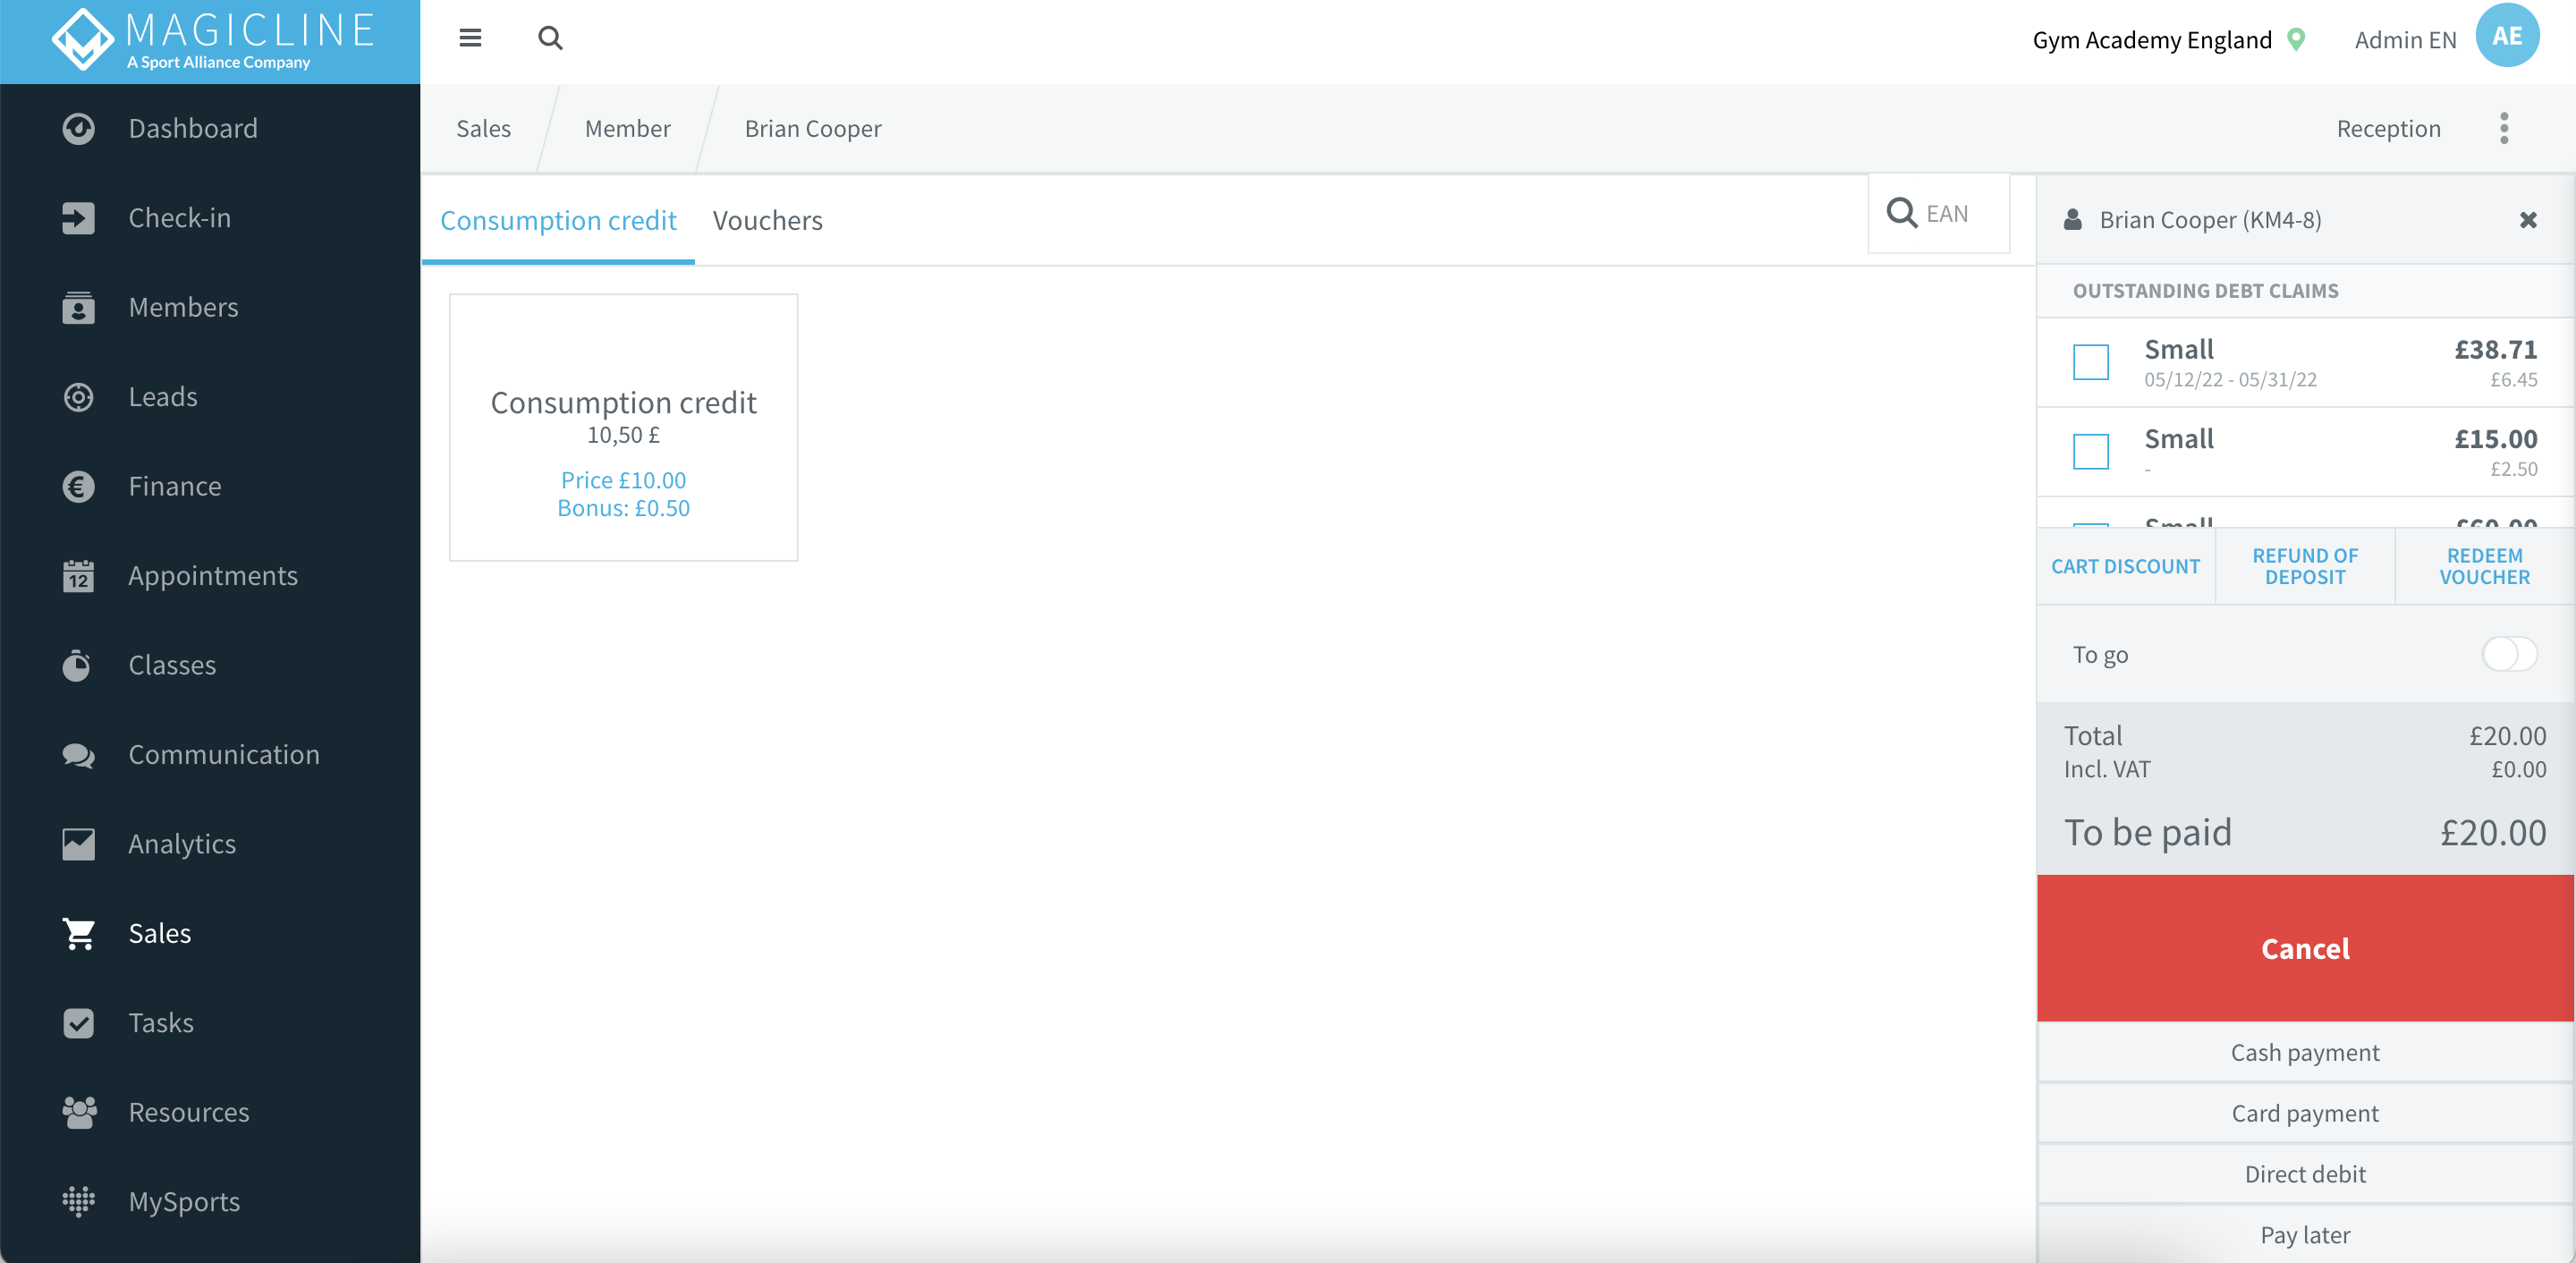This screenshot has height=1263, width=2576.
Task: Check the £38.71 Small debt claim
Action: pyautogui.click(x=2091, y=361)
